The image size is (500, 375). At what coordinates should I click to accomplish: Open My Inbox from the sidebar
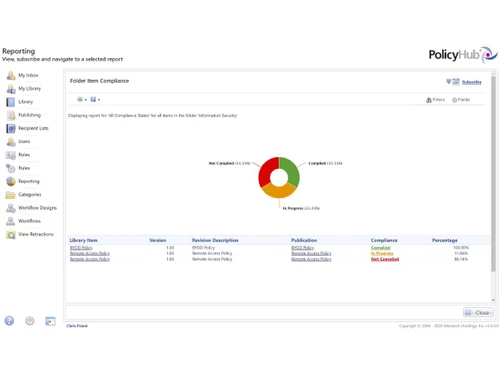coord(23,75)
